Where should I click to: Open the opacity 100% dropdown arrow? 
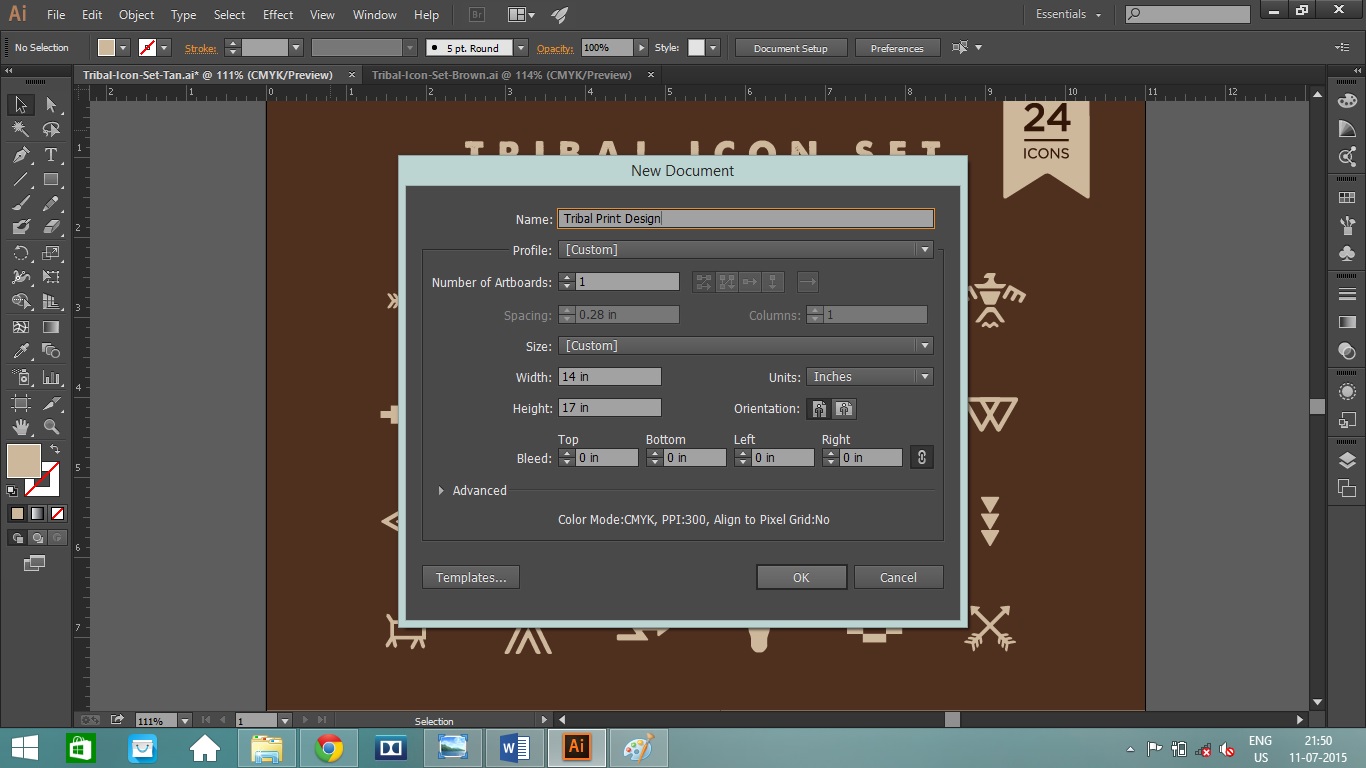click(641, 48)
